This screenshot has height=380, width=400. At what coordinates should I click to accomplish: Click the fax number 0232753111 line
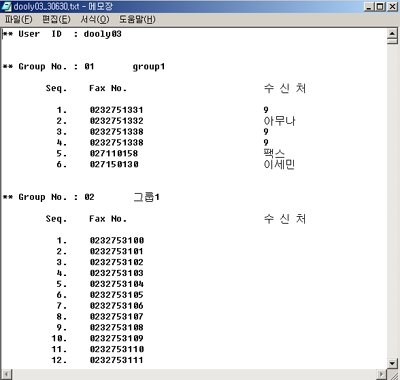tap(117, 360)
